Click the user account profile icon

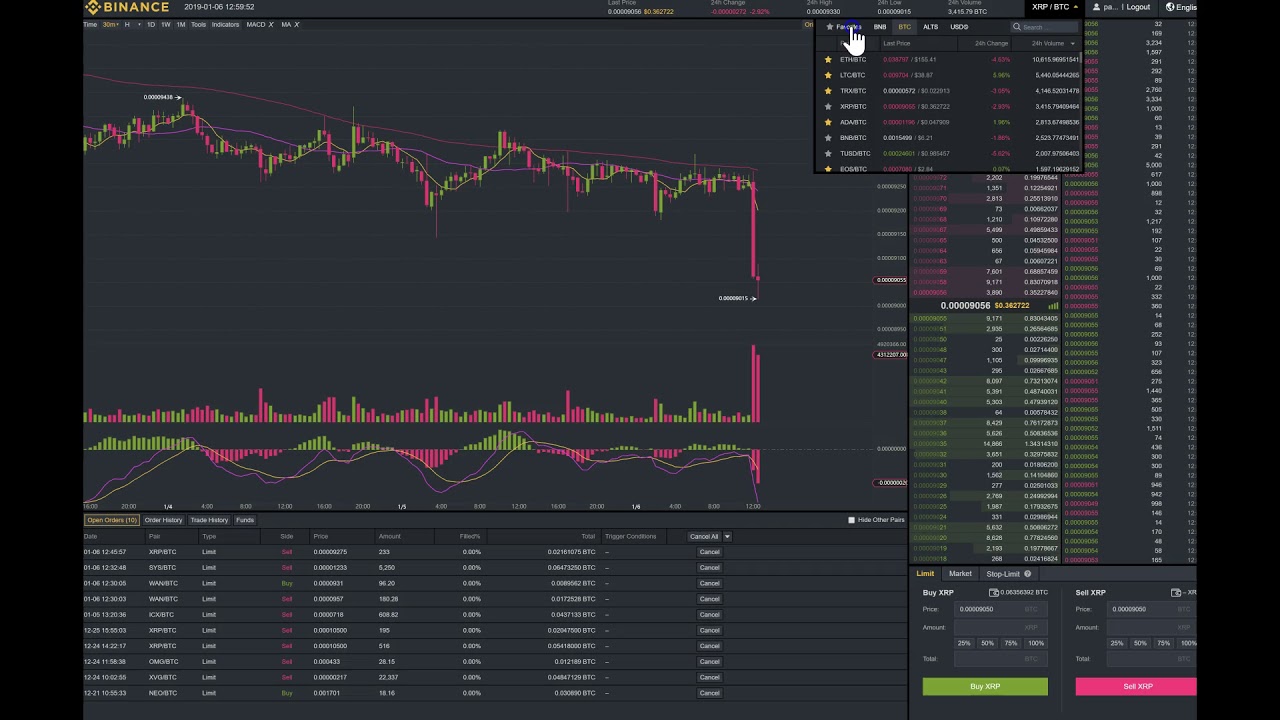point(1096,7)
